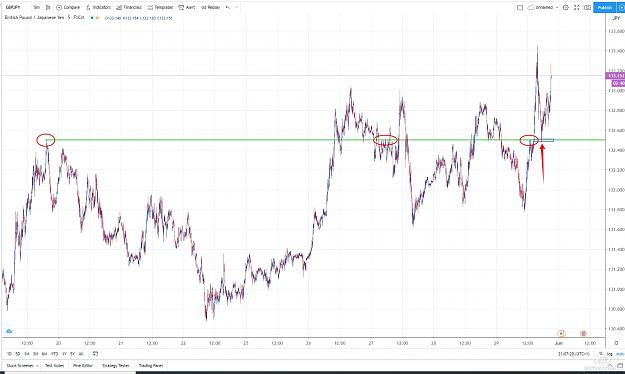Screen dimensions: 625x374
Task: Click the red event marker on the time axis
Action: pyautogui.click(x=584, y=333)
